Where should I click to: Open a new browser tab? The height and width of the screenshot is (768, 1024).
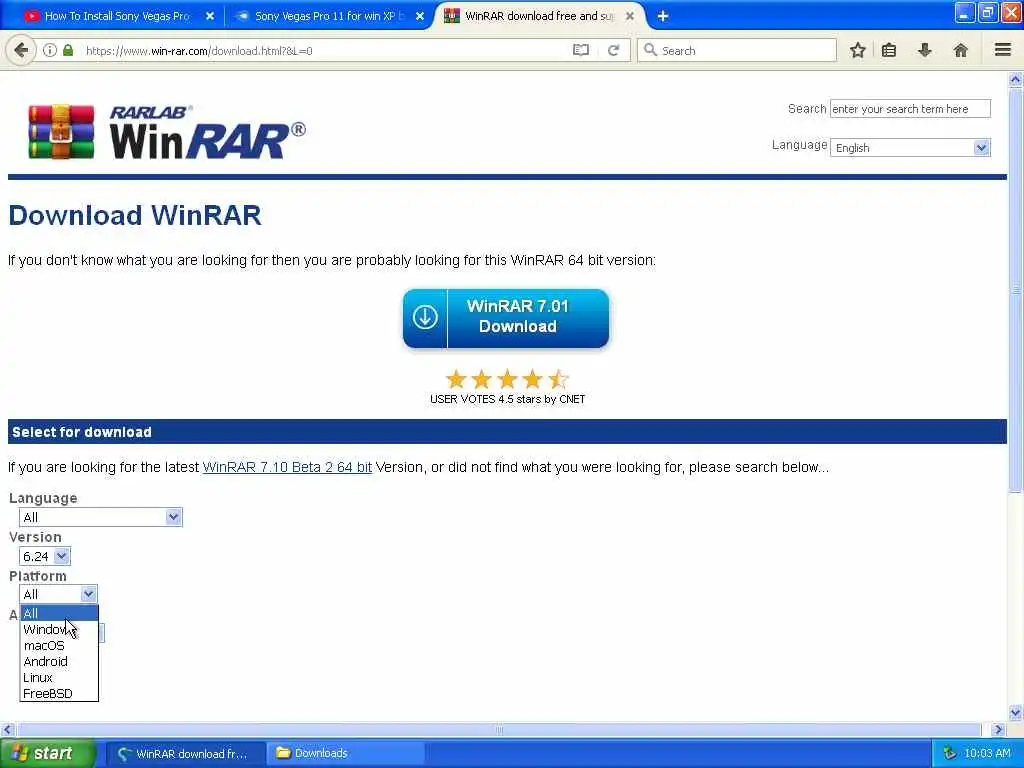coord(663,16)
